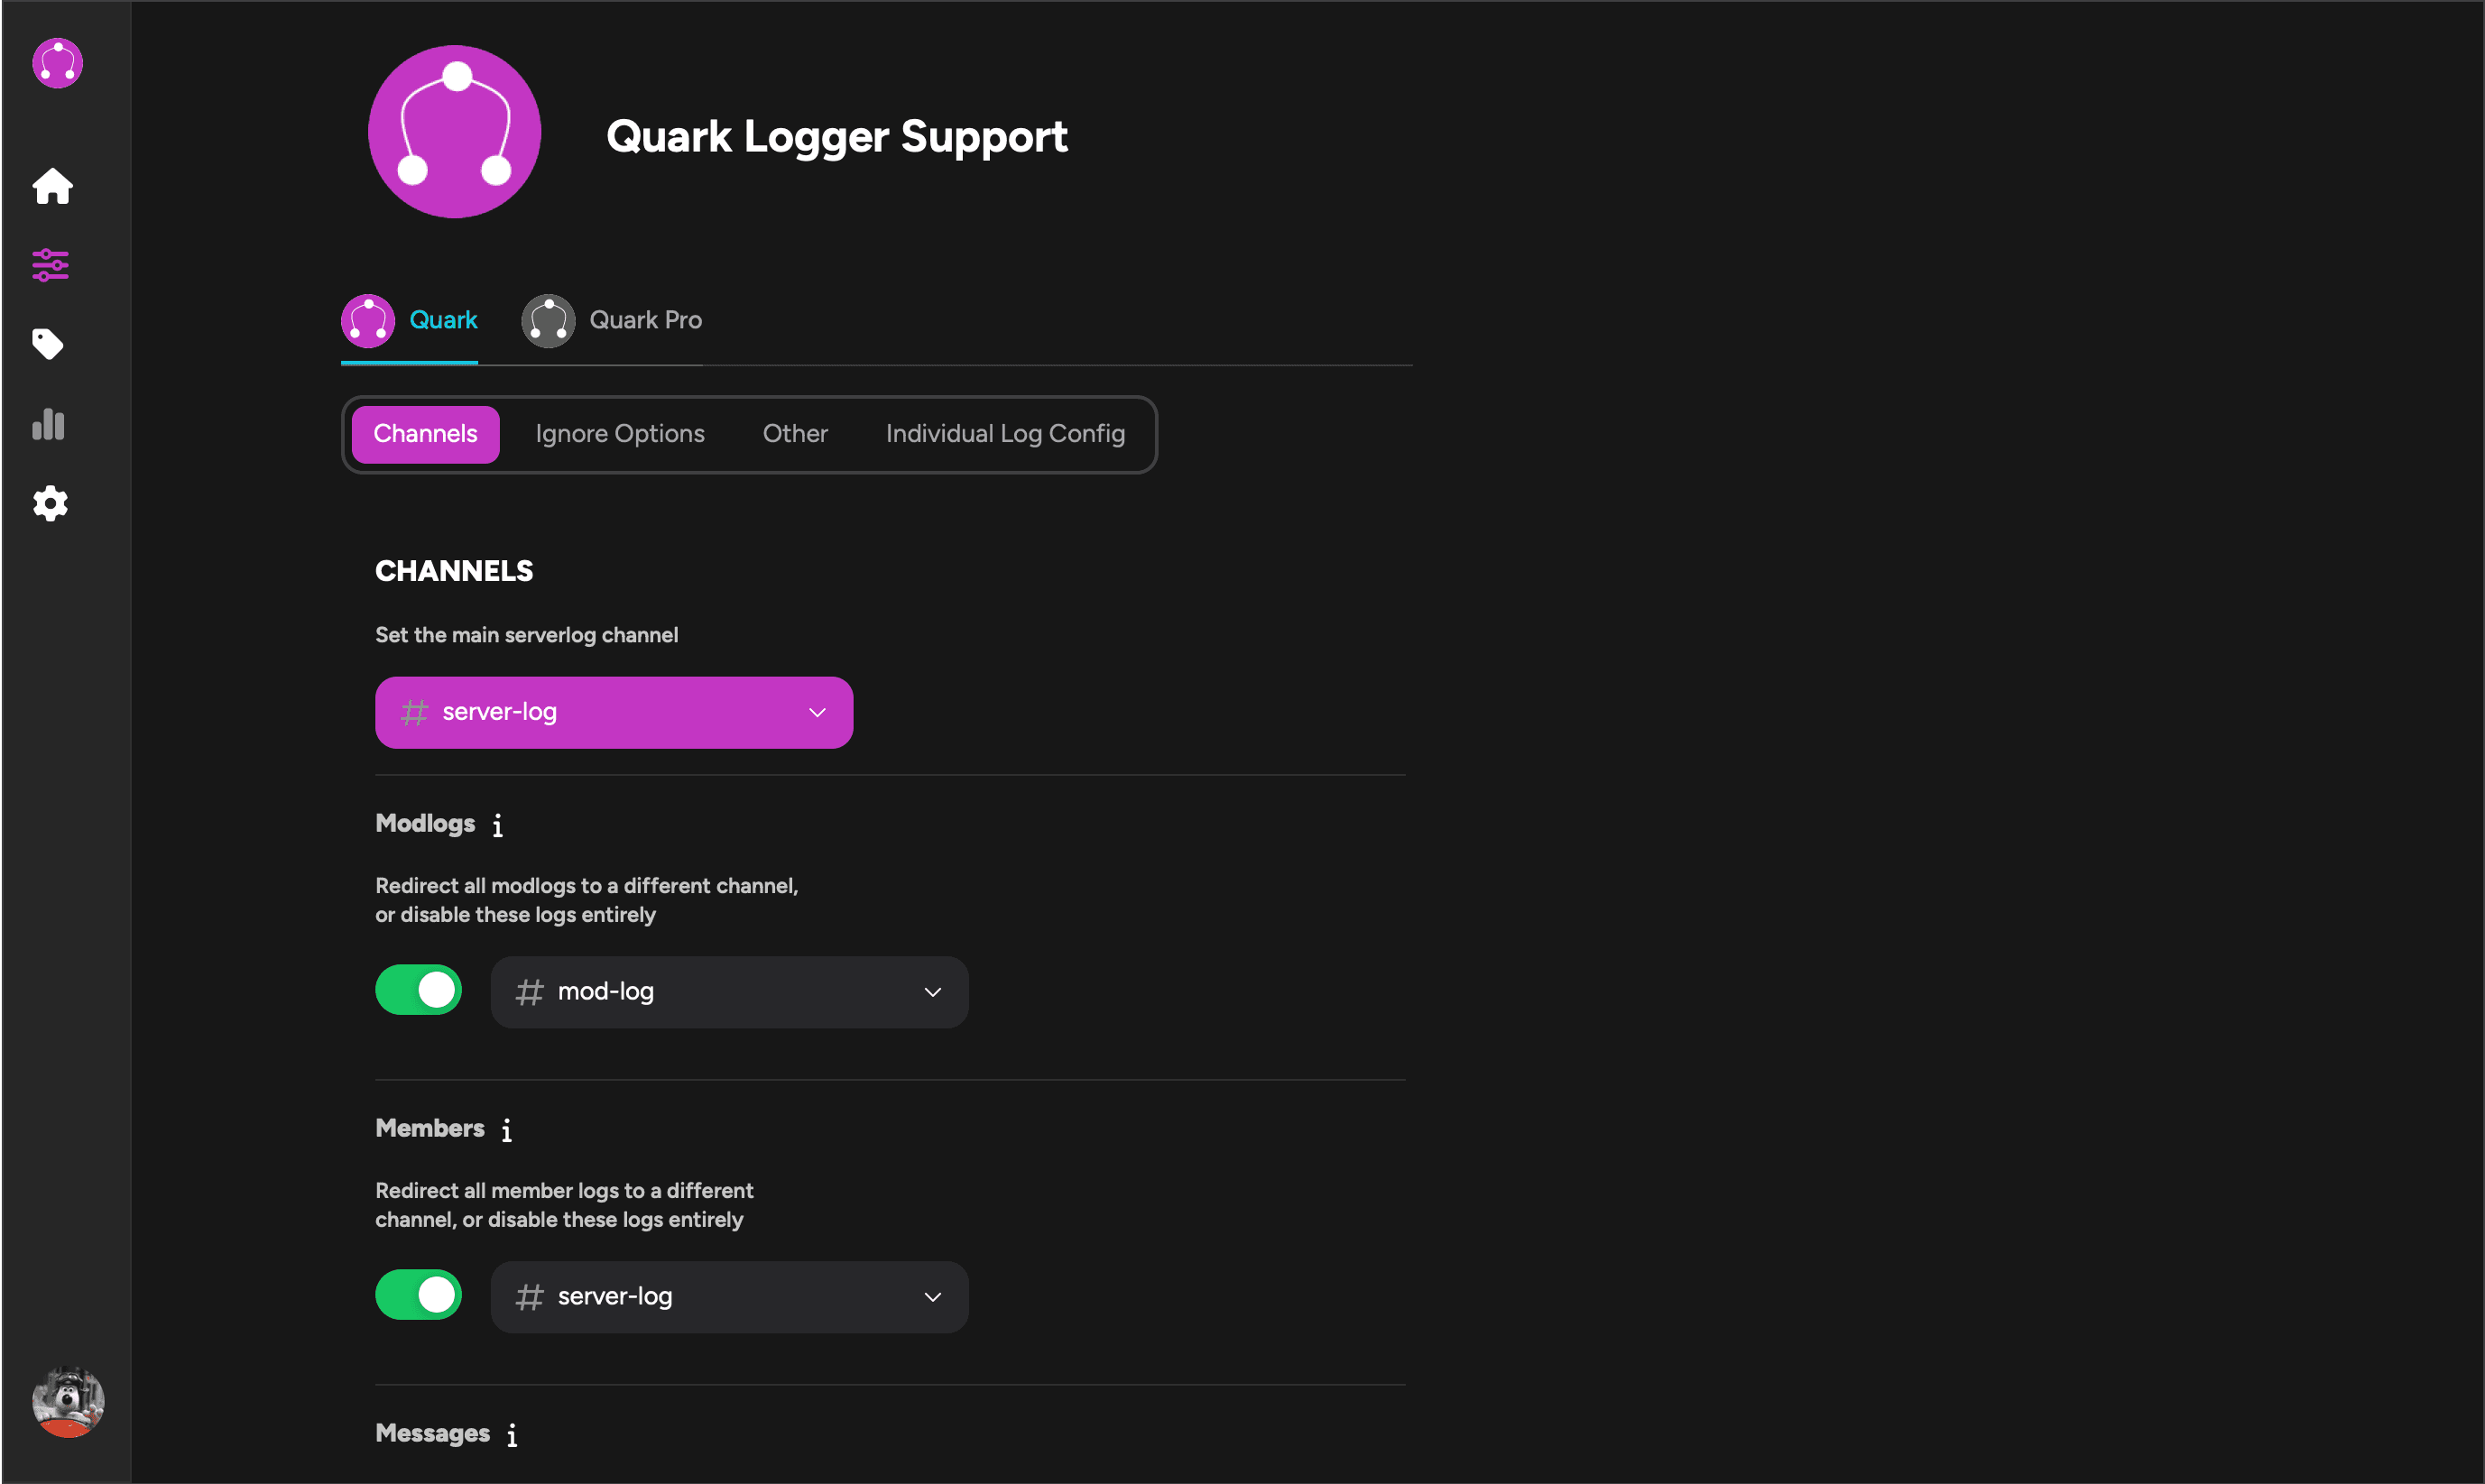Open the Individual Log Config section

pyautogui.click(x=1004, y=434)
